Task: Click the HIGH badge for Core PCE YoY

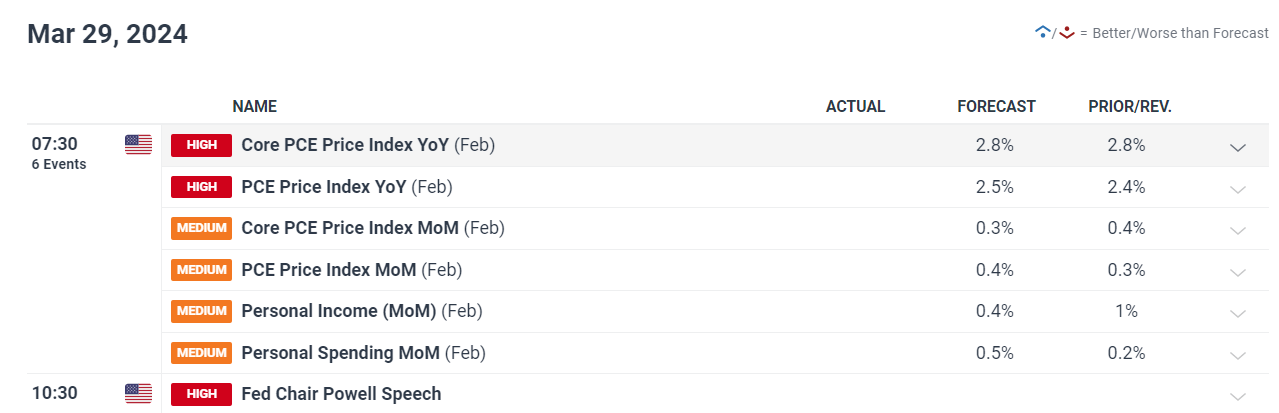Action: 201,145
